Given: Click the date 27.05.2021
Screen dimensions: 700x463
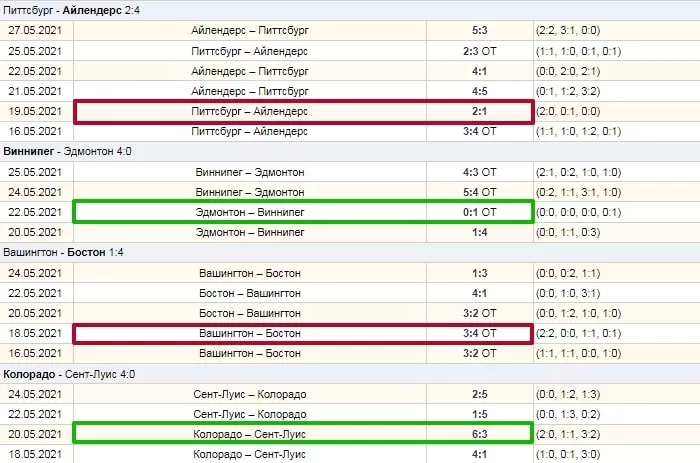Looking at the screenshot, I should point(35,30).
